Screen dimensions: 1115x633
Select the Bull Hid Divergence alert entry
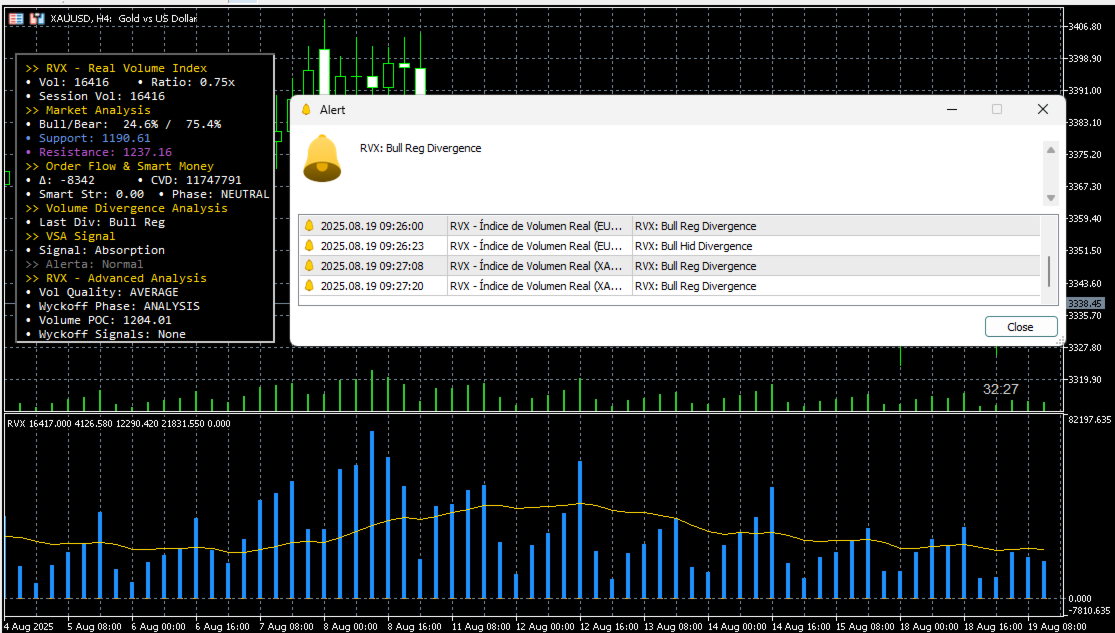[x=693, y=246]
